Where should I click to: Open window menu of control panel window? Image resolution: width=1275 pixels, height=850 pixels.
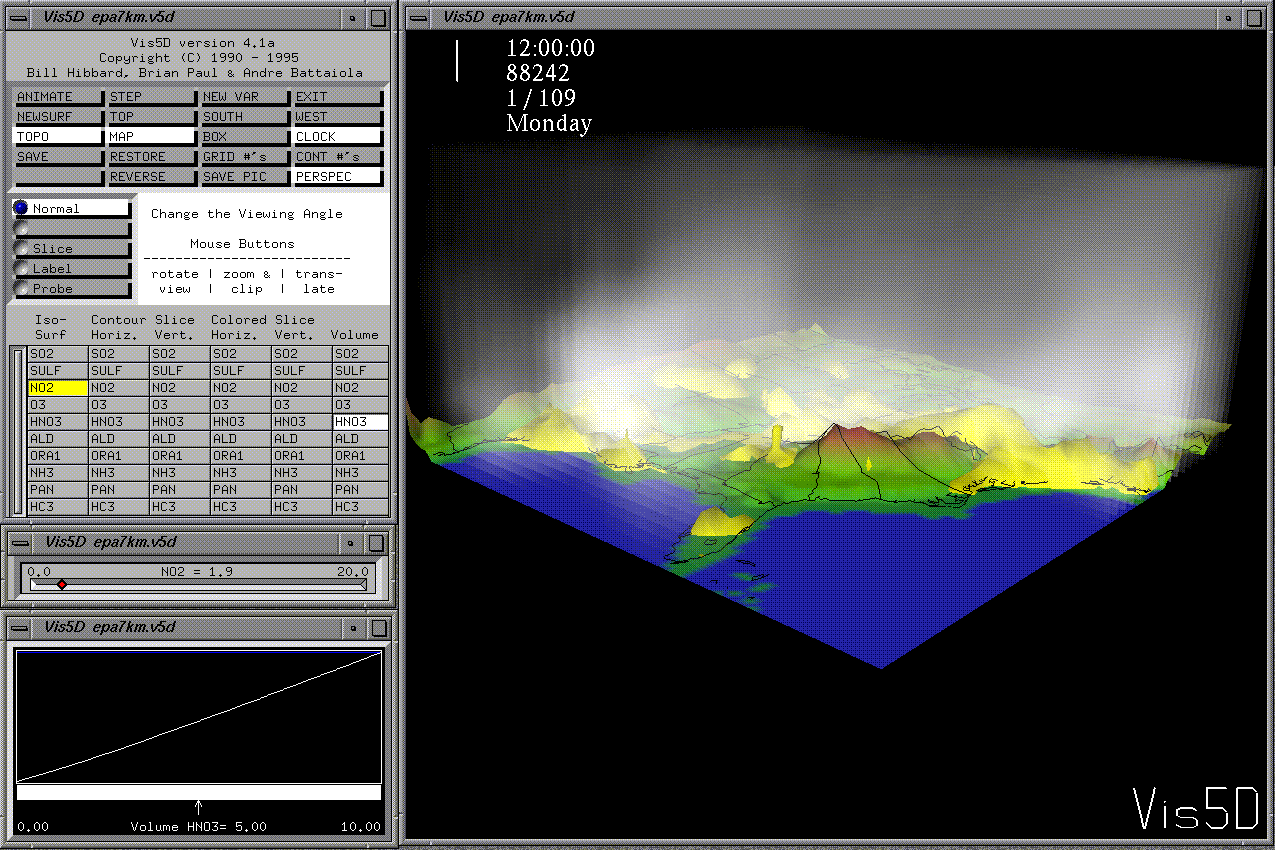[x=20, y=16]
